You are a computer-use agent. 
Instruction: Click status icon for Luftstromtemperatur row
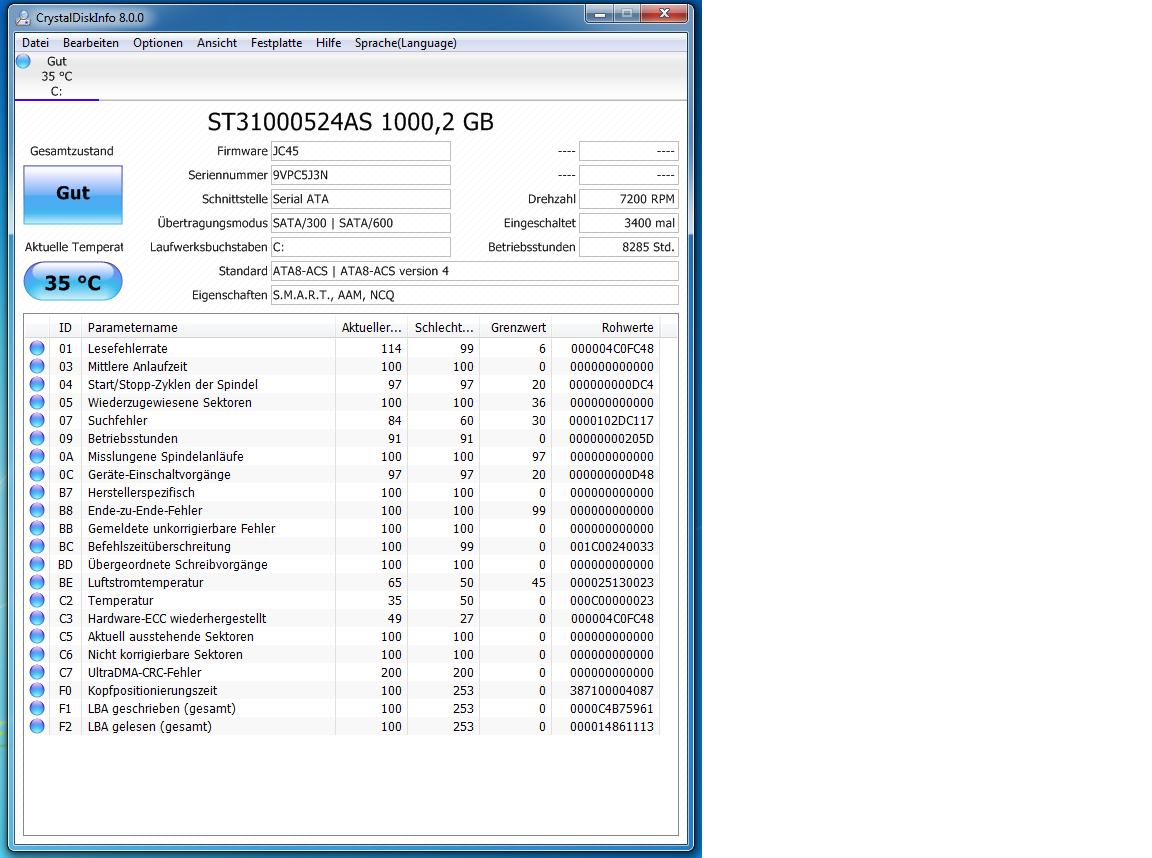(37, 582)
